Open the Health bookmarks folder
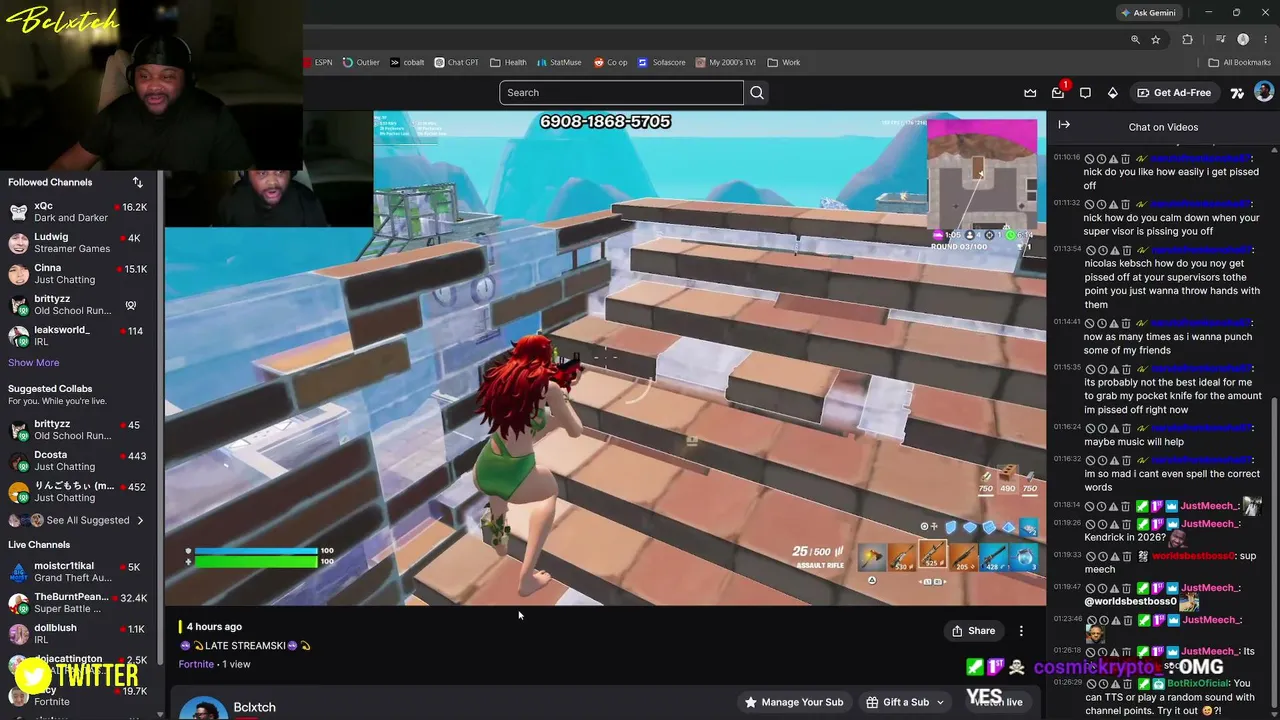The width and height of the screenshot is (1280, 720). (x=508, y=62)
